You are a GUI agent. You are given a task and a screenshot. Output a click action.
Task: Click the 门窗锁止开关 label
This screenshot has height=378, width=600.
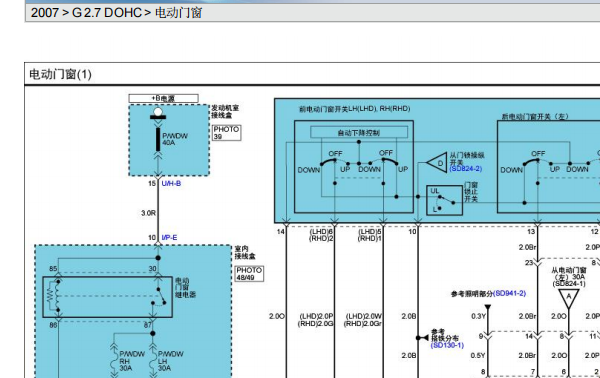pos(471,192)
